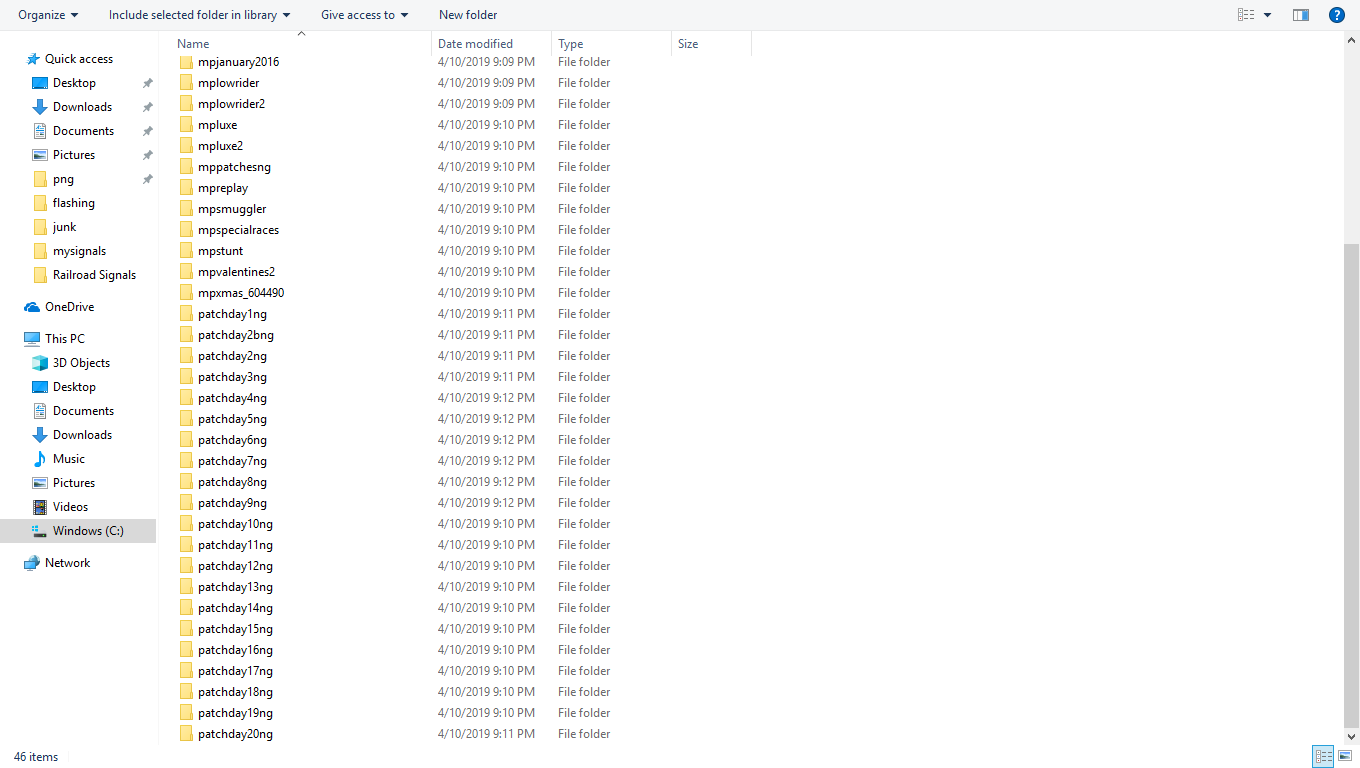Click the mysignals folder icon
Image resolution: width=1360 pixels, height=768 pixels.
point(40,251)
